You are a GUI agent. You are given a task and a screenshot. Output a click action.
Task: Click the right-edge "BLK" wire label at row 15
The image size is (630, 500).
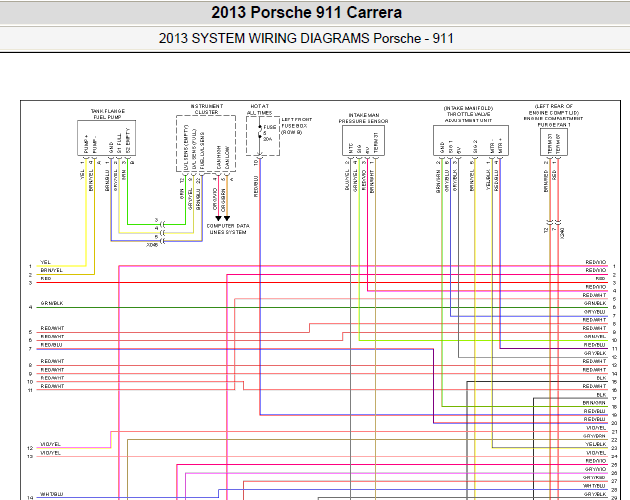[x=601, y=378]
